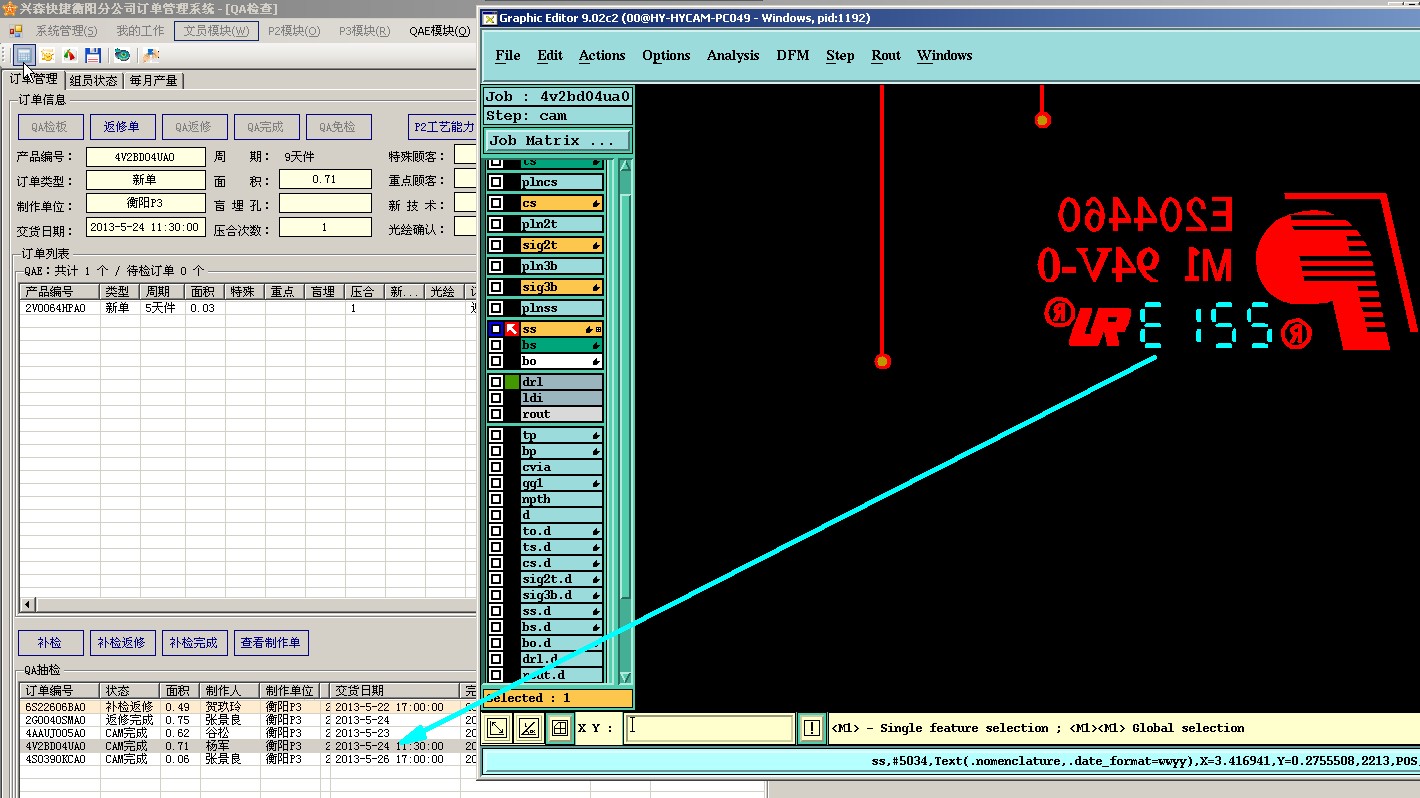Screen dimensions: 1420x798
Task: Toggle display checkbox for sig2t layer
Action: [x=496, y=245]
